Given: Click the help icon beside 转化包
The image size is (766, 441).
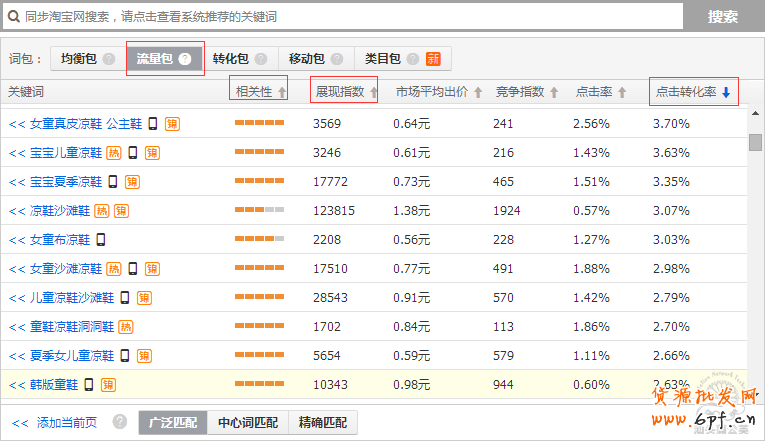Looking at the screenshot, I should (260, 59).
